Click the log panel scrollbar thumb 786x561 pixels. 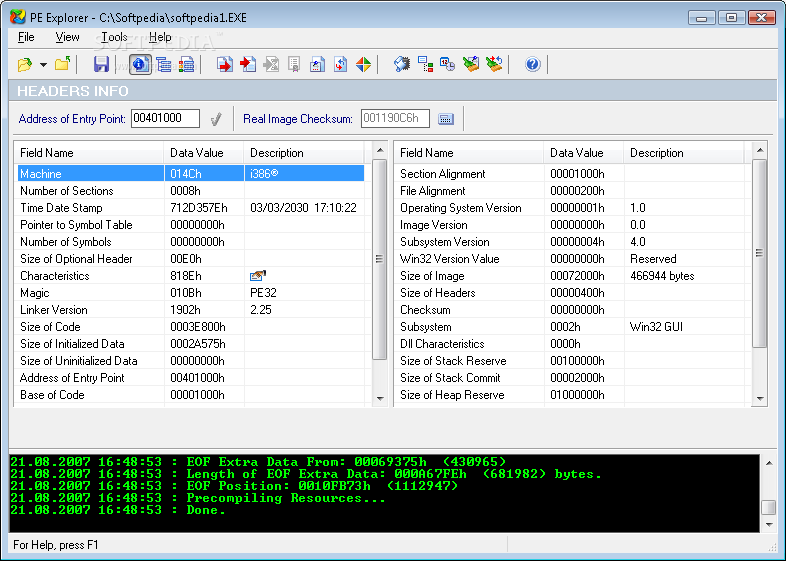[x=769, y=507]
